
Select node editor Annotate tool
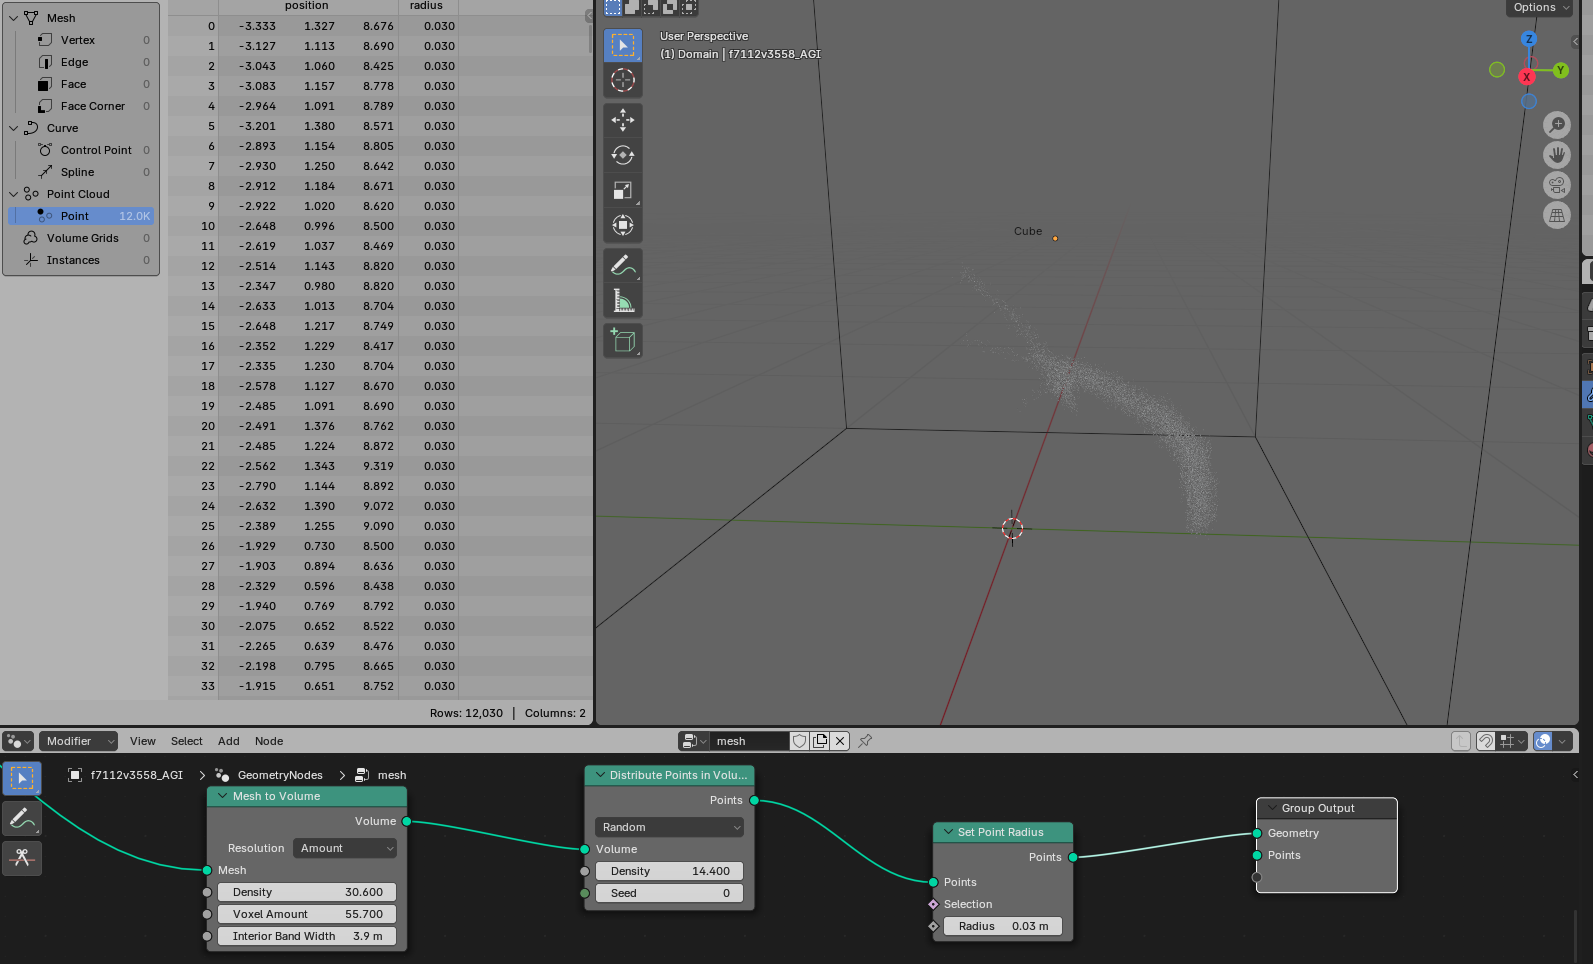pyautogui.click(x=22, y=818)
